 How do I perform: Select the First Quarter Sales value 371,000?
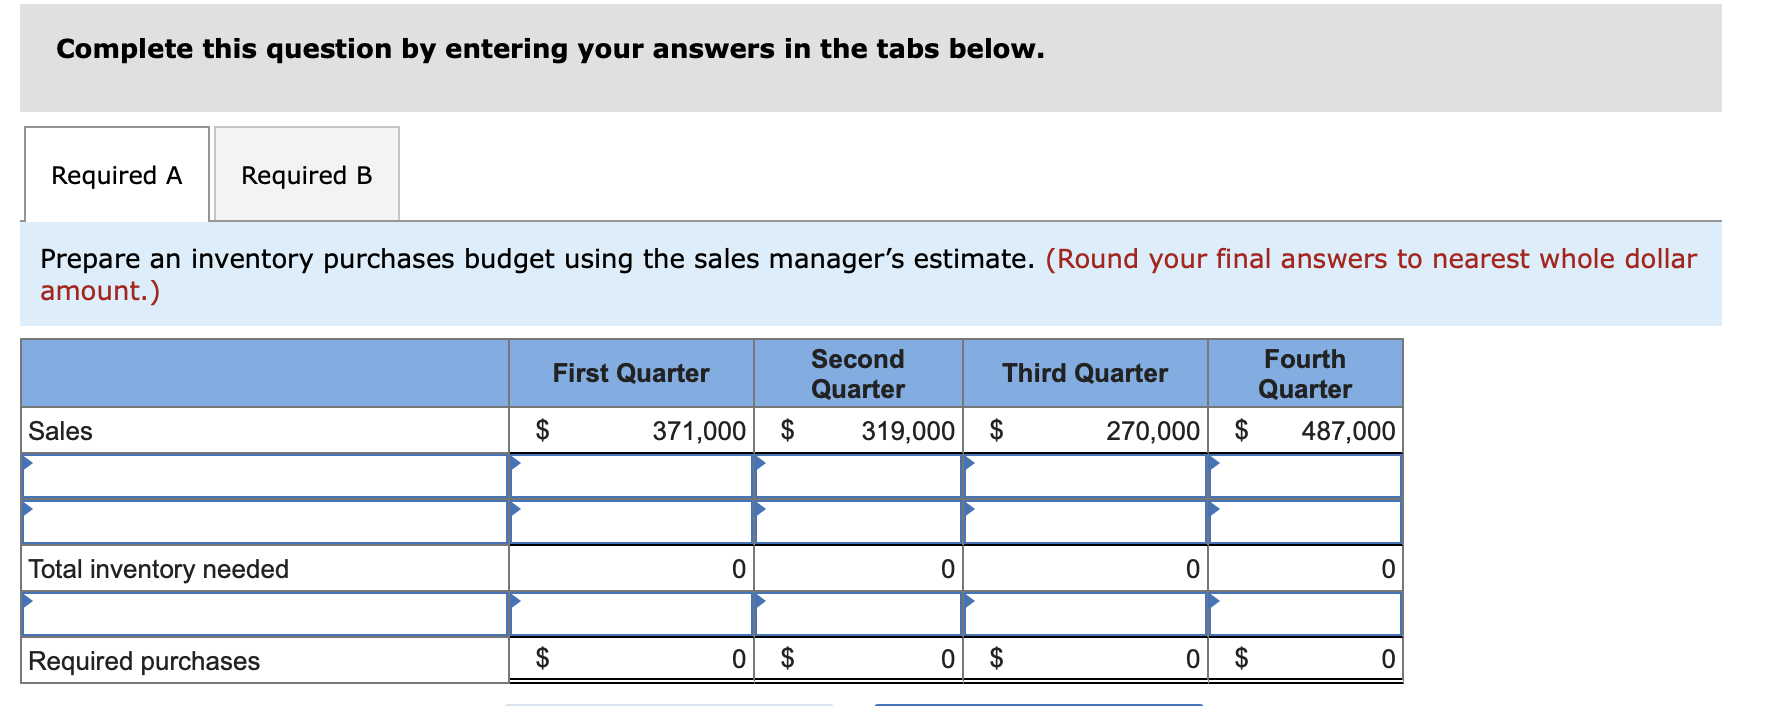click(x=699, y=431)
